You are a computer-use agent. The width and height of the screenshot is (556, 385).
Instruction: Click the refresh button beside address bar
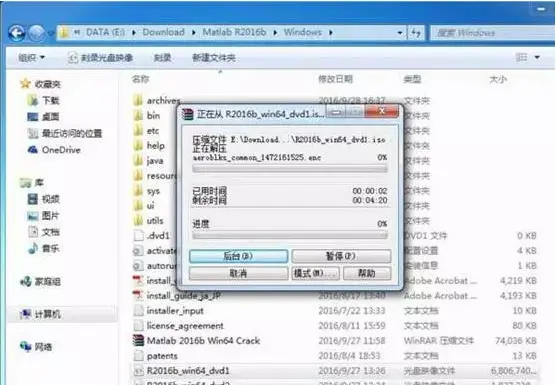pyautogui.click(x=416, y=33)
